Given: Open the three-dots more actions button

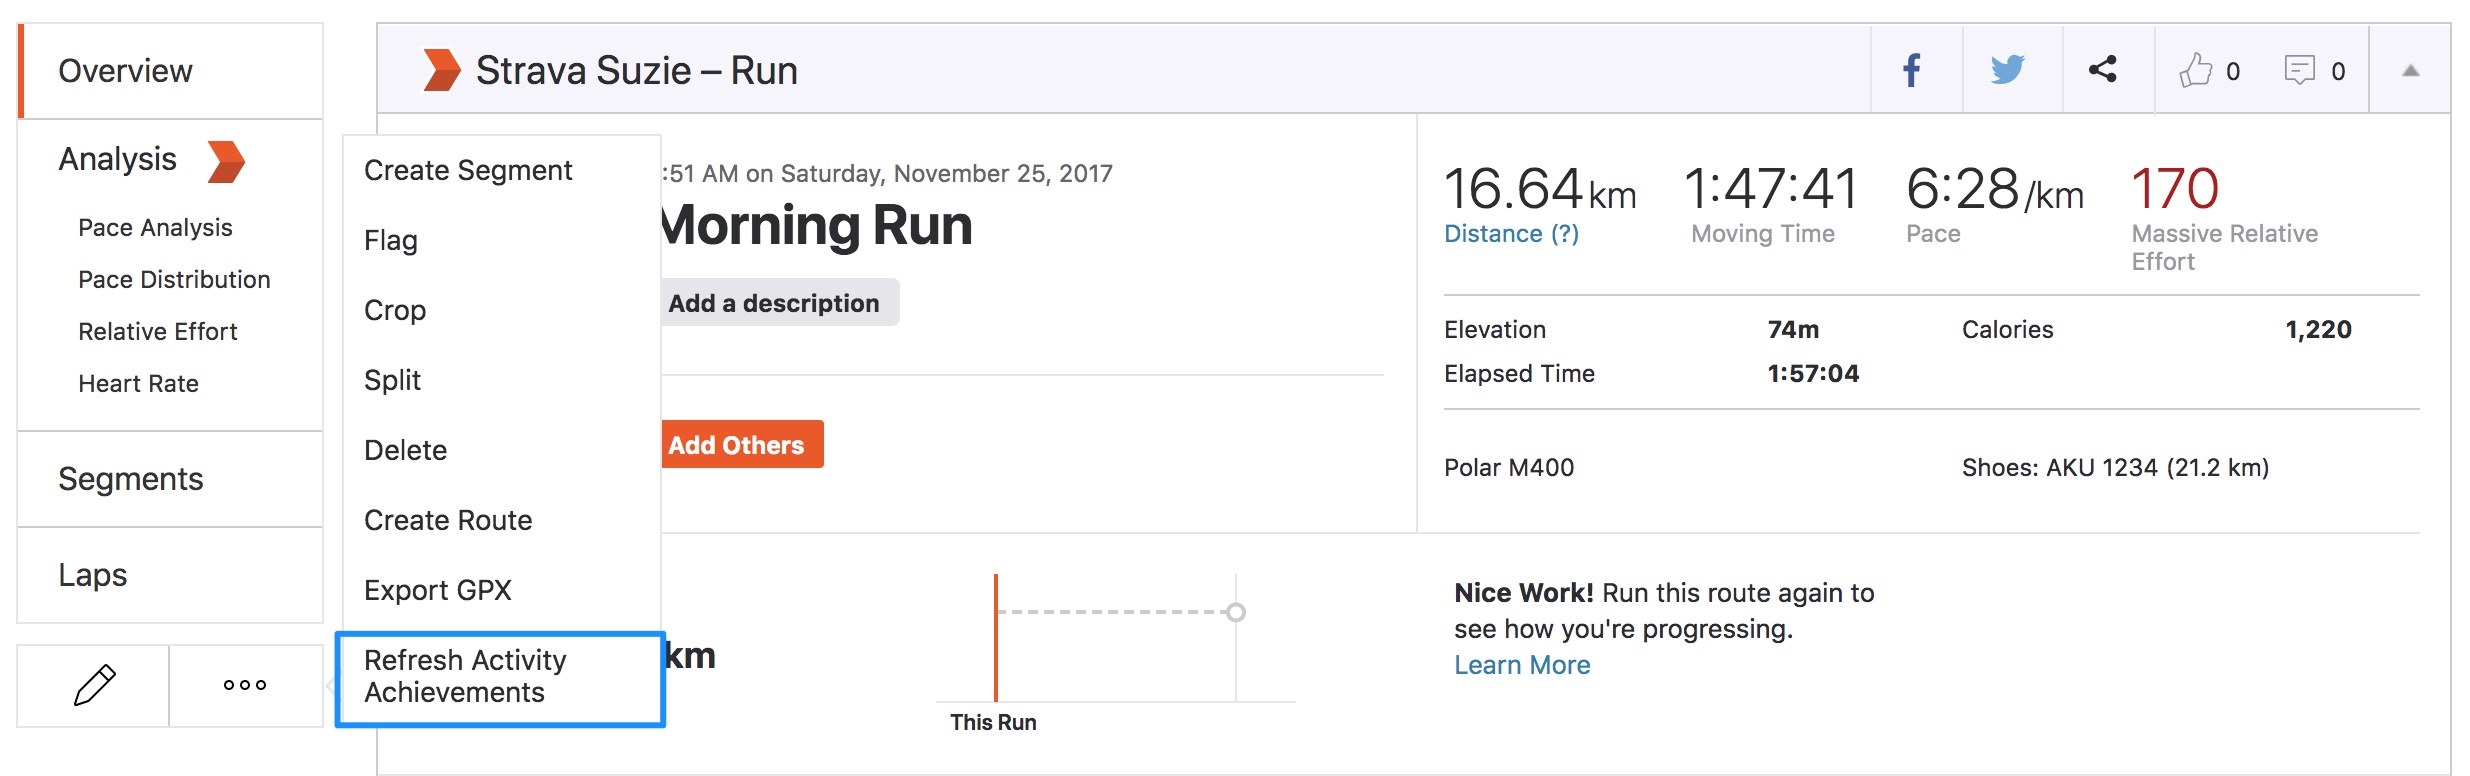Looking at the screenshot, I should pyautogui.click(x=245, y=685).
